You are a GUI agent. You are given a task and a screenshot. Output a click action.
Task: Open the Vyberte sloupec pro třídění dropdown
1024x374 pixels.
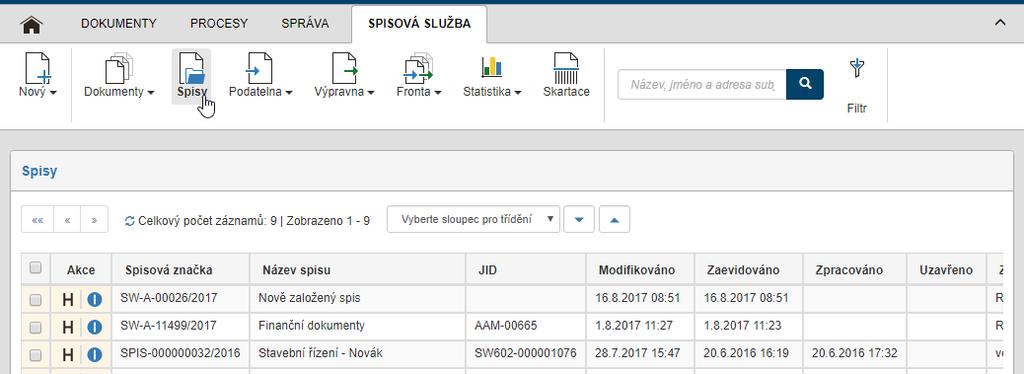[473, 219]
